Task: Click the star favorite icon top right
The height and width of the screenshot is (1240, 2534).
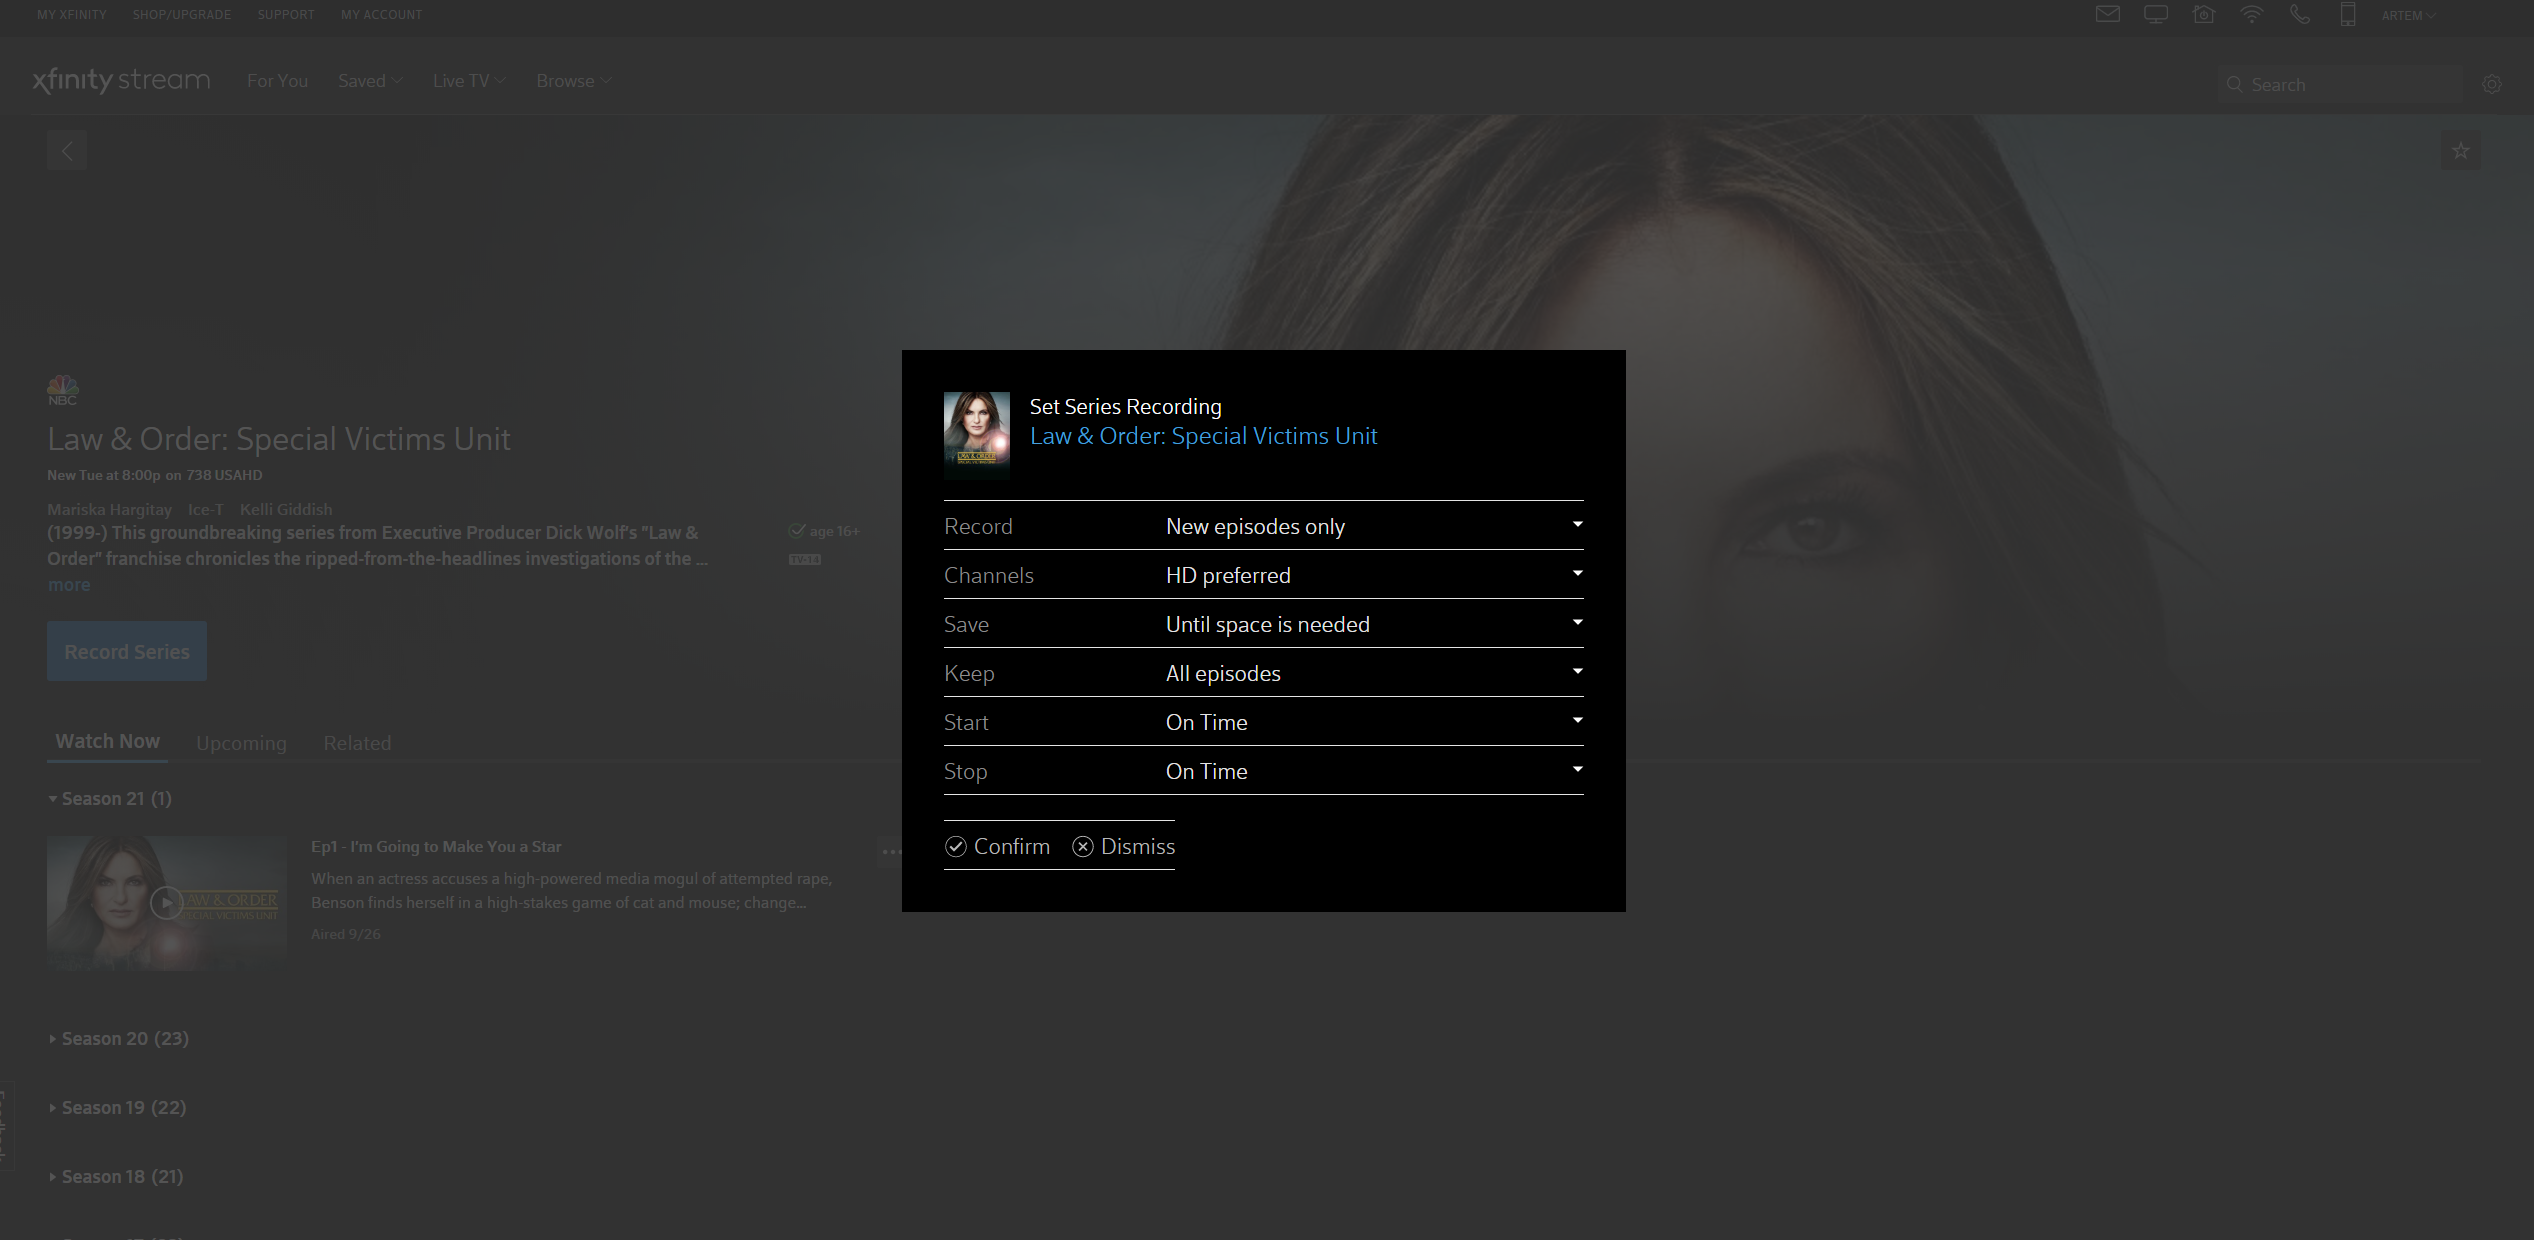Action: tap(2460, 150)
